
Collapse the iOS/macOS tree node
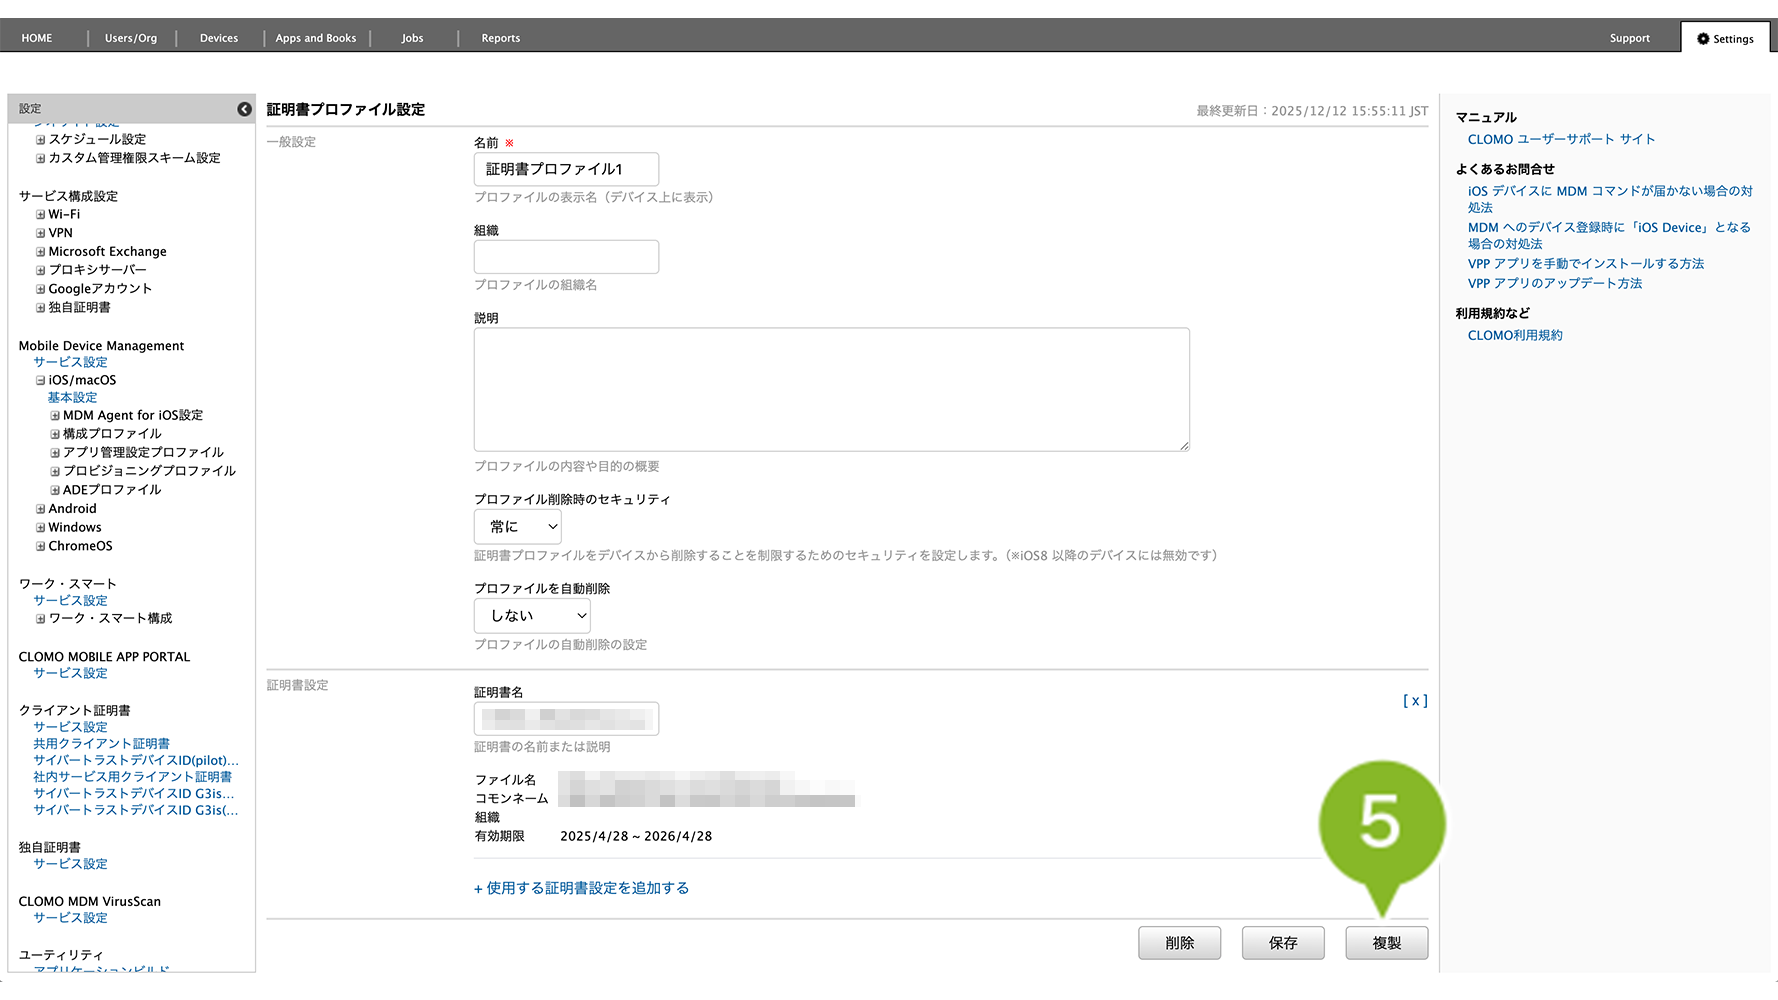[41, 381]
